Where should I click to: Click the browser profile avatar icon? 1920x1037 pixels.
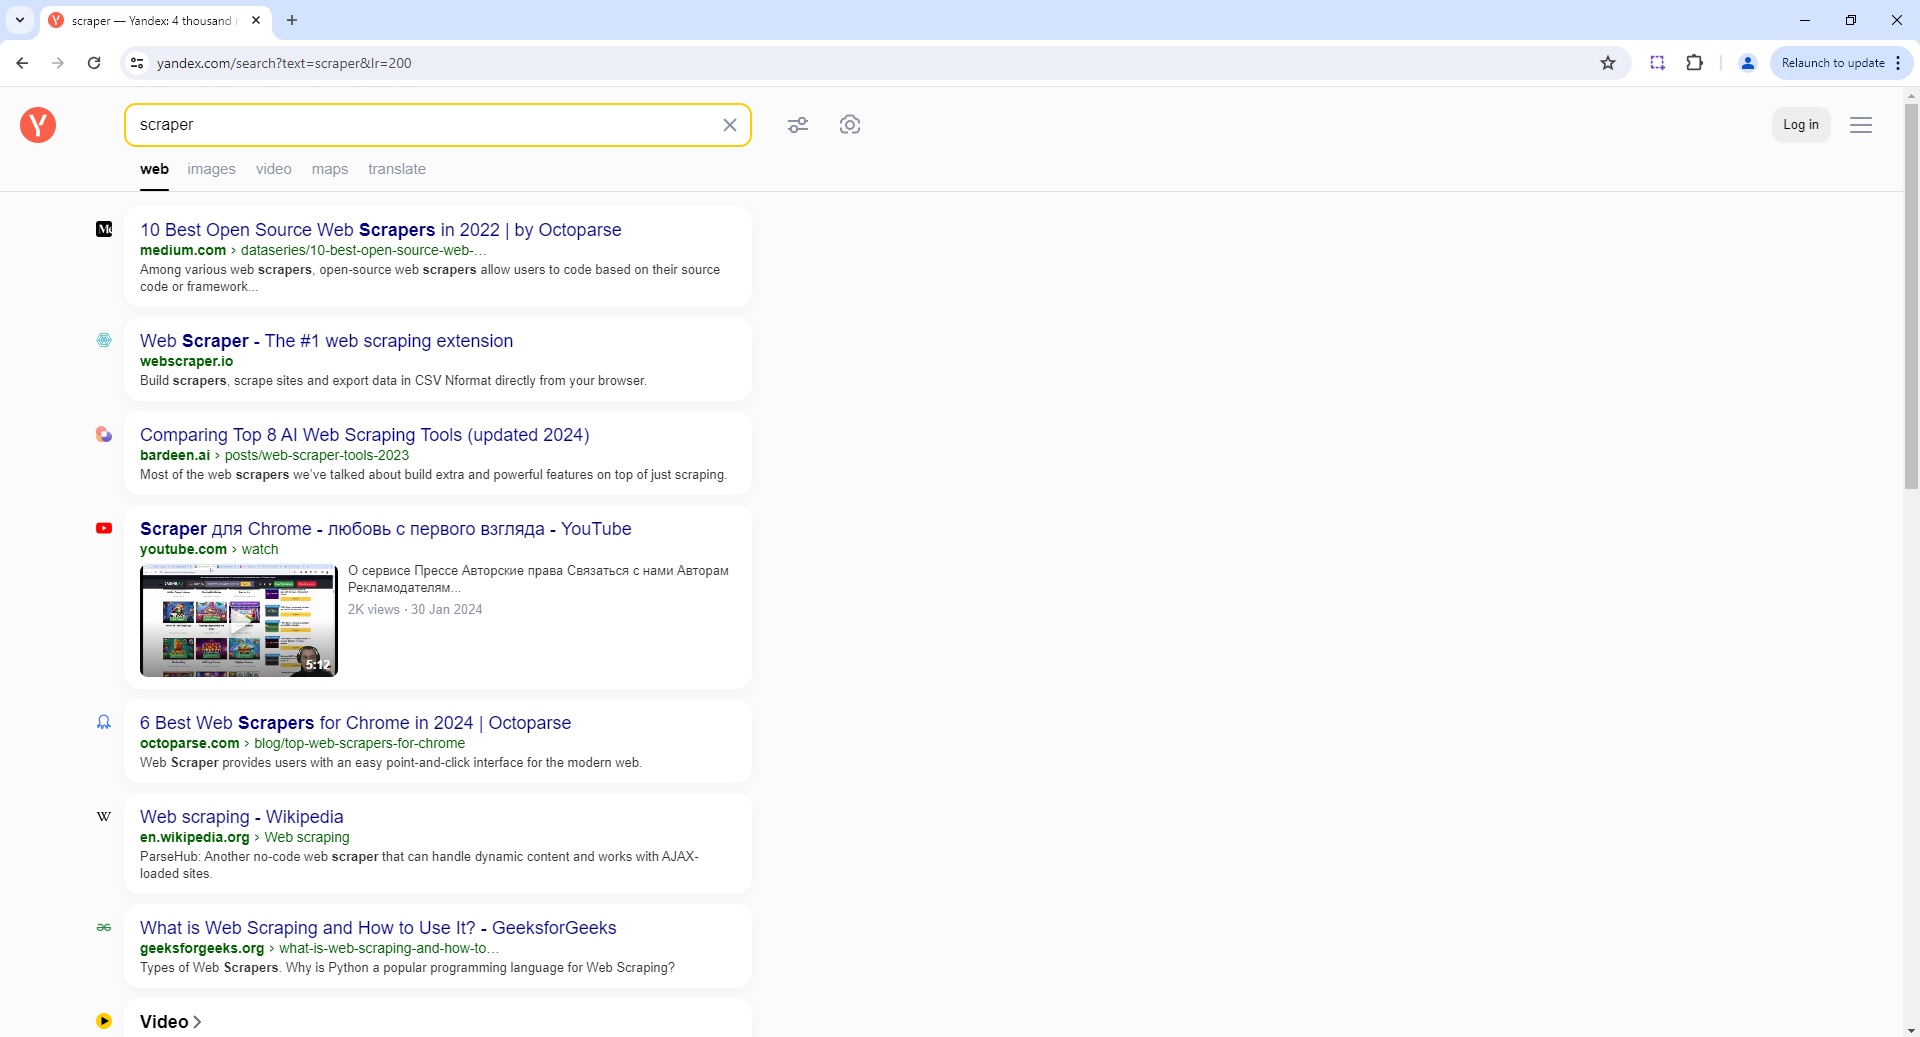1747,62
